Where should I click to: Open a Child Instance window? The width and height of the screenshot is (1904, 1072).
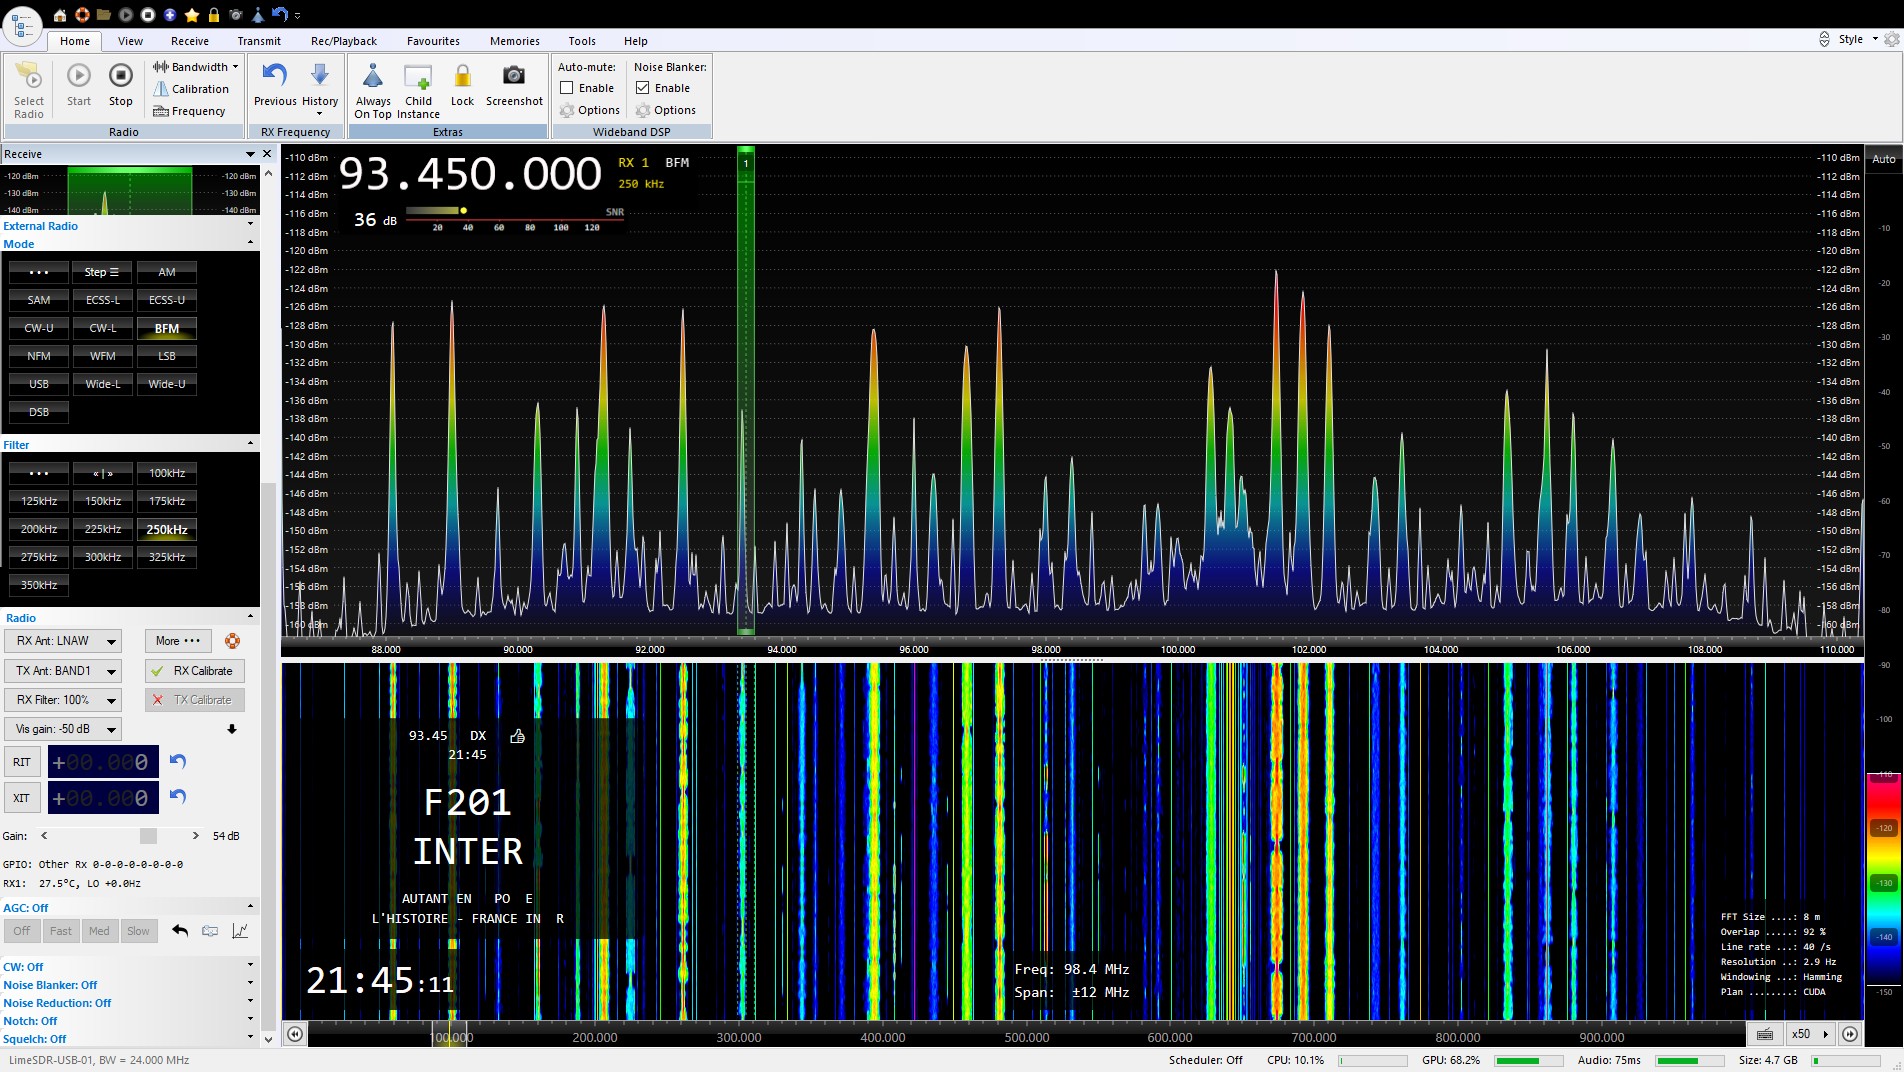(418, 77)
